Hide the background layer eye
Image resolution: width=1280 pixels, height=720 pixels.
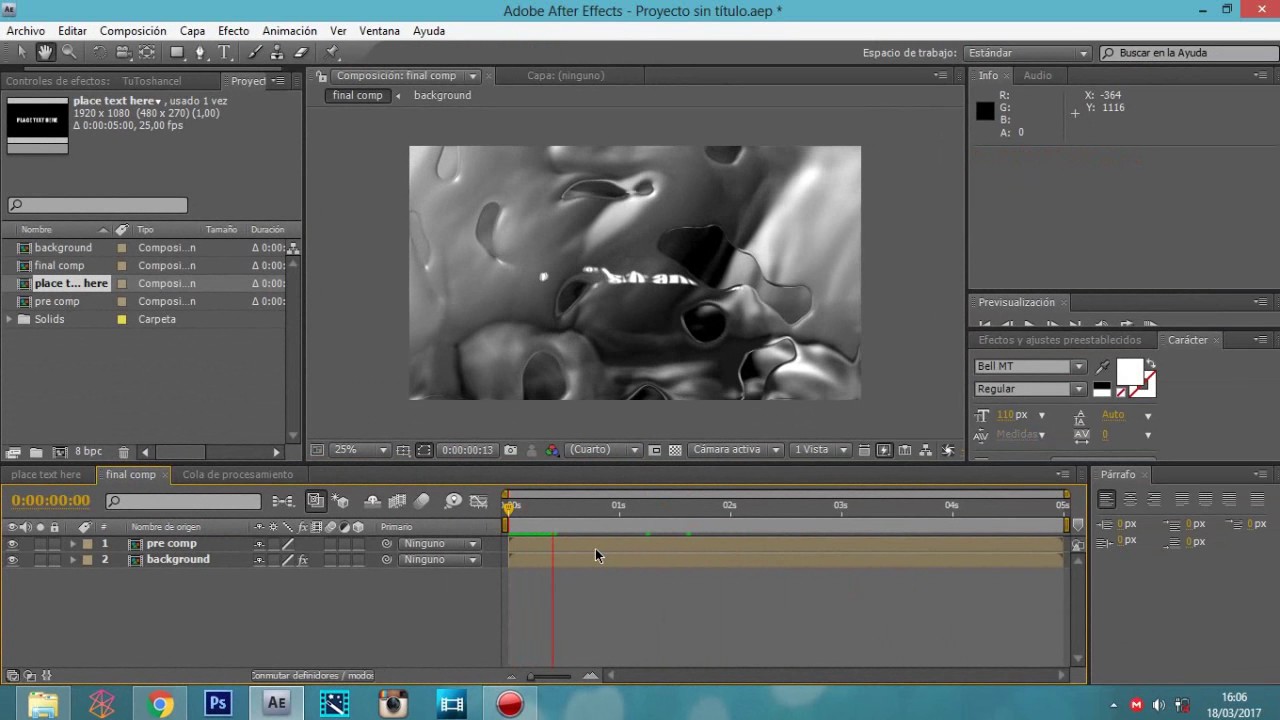pyautogui.click(x=12, y=560)
